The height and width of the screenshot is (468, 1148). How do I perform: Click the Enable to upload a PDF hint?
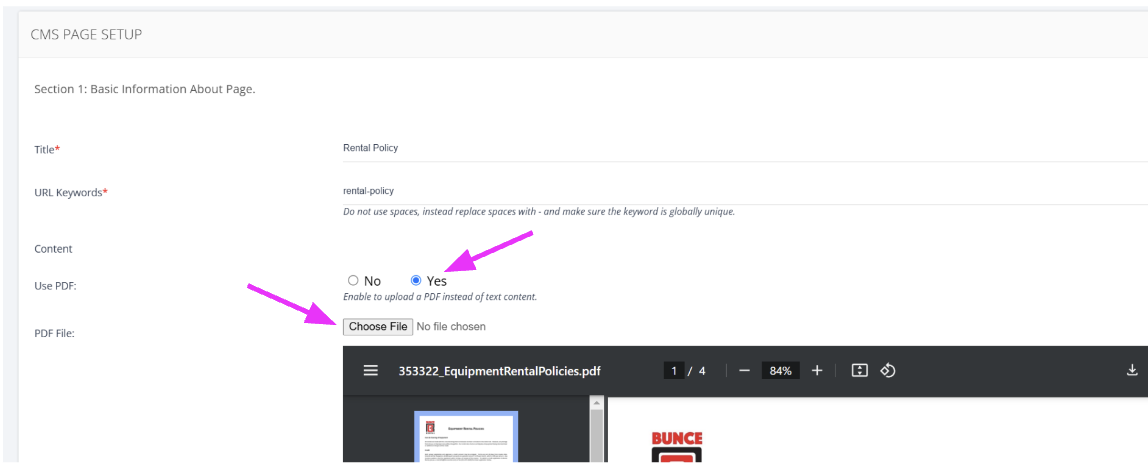click(x=440, y=297)
